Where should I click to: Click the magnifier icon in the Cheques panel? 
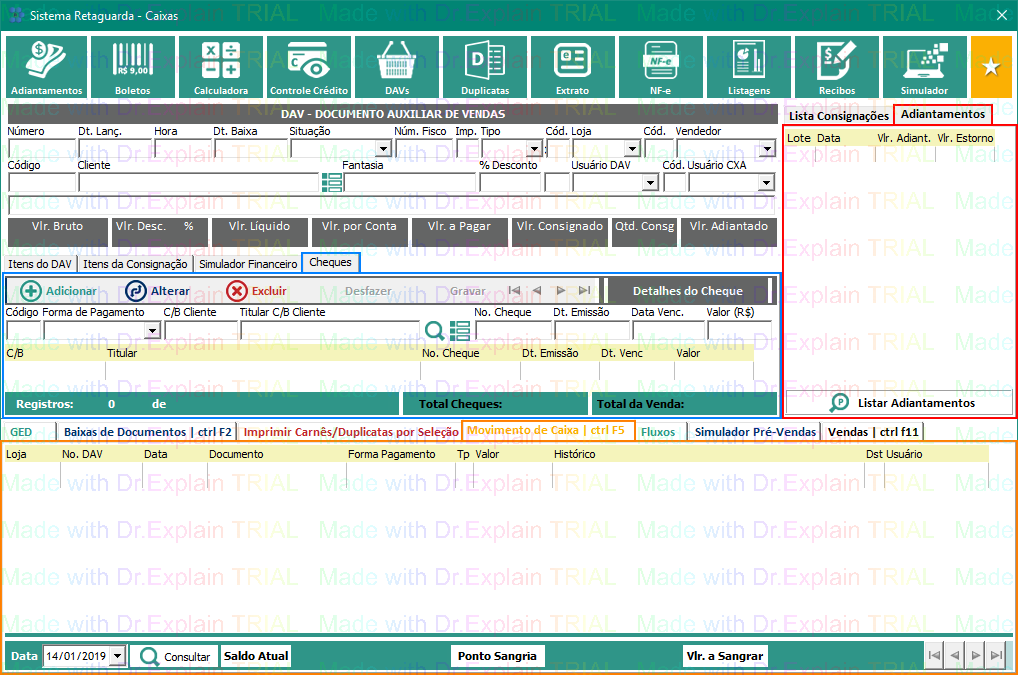pyautogui.click(x=435, y=331)
